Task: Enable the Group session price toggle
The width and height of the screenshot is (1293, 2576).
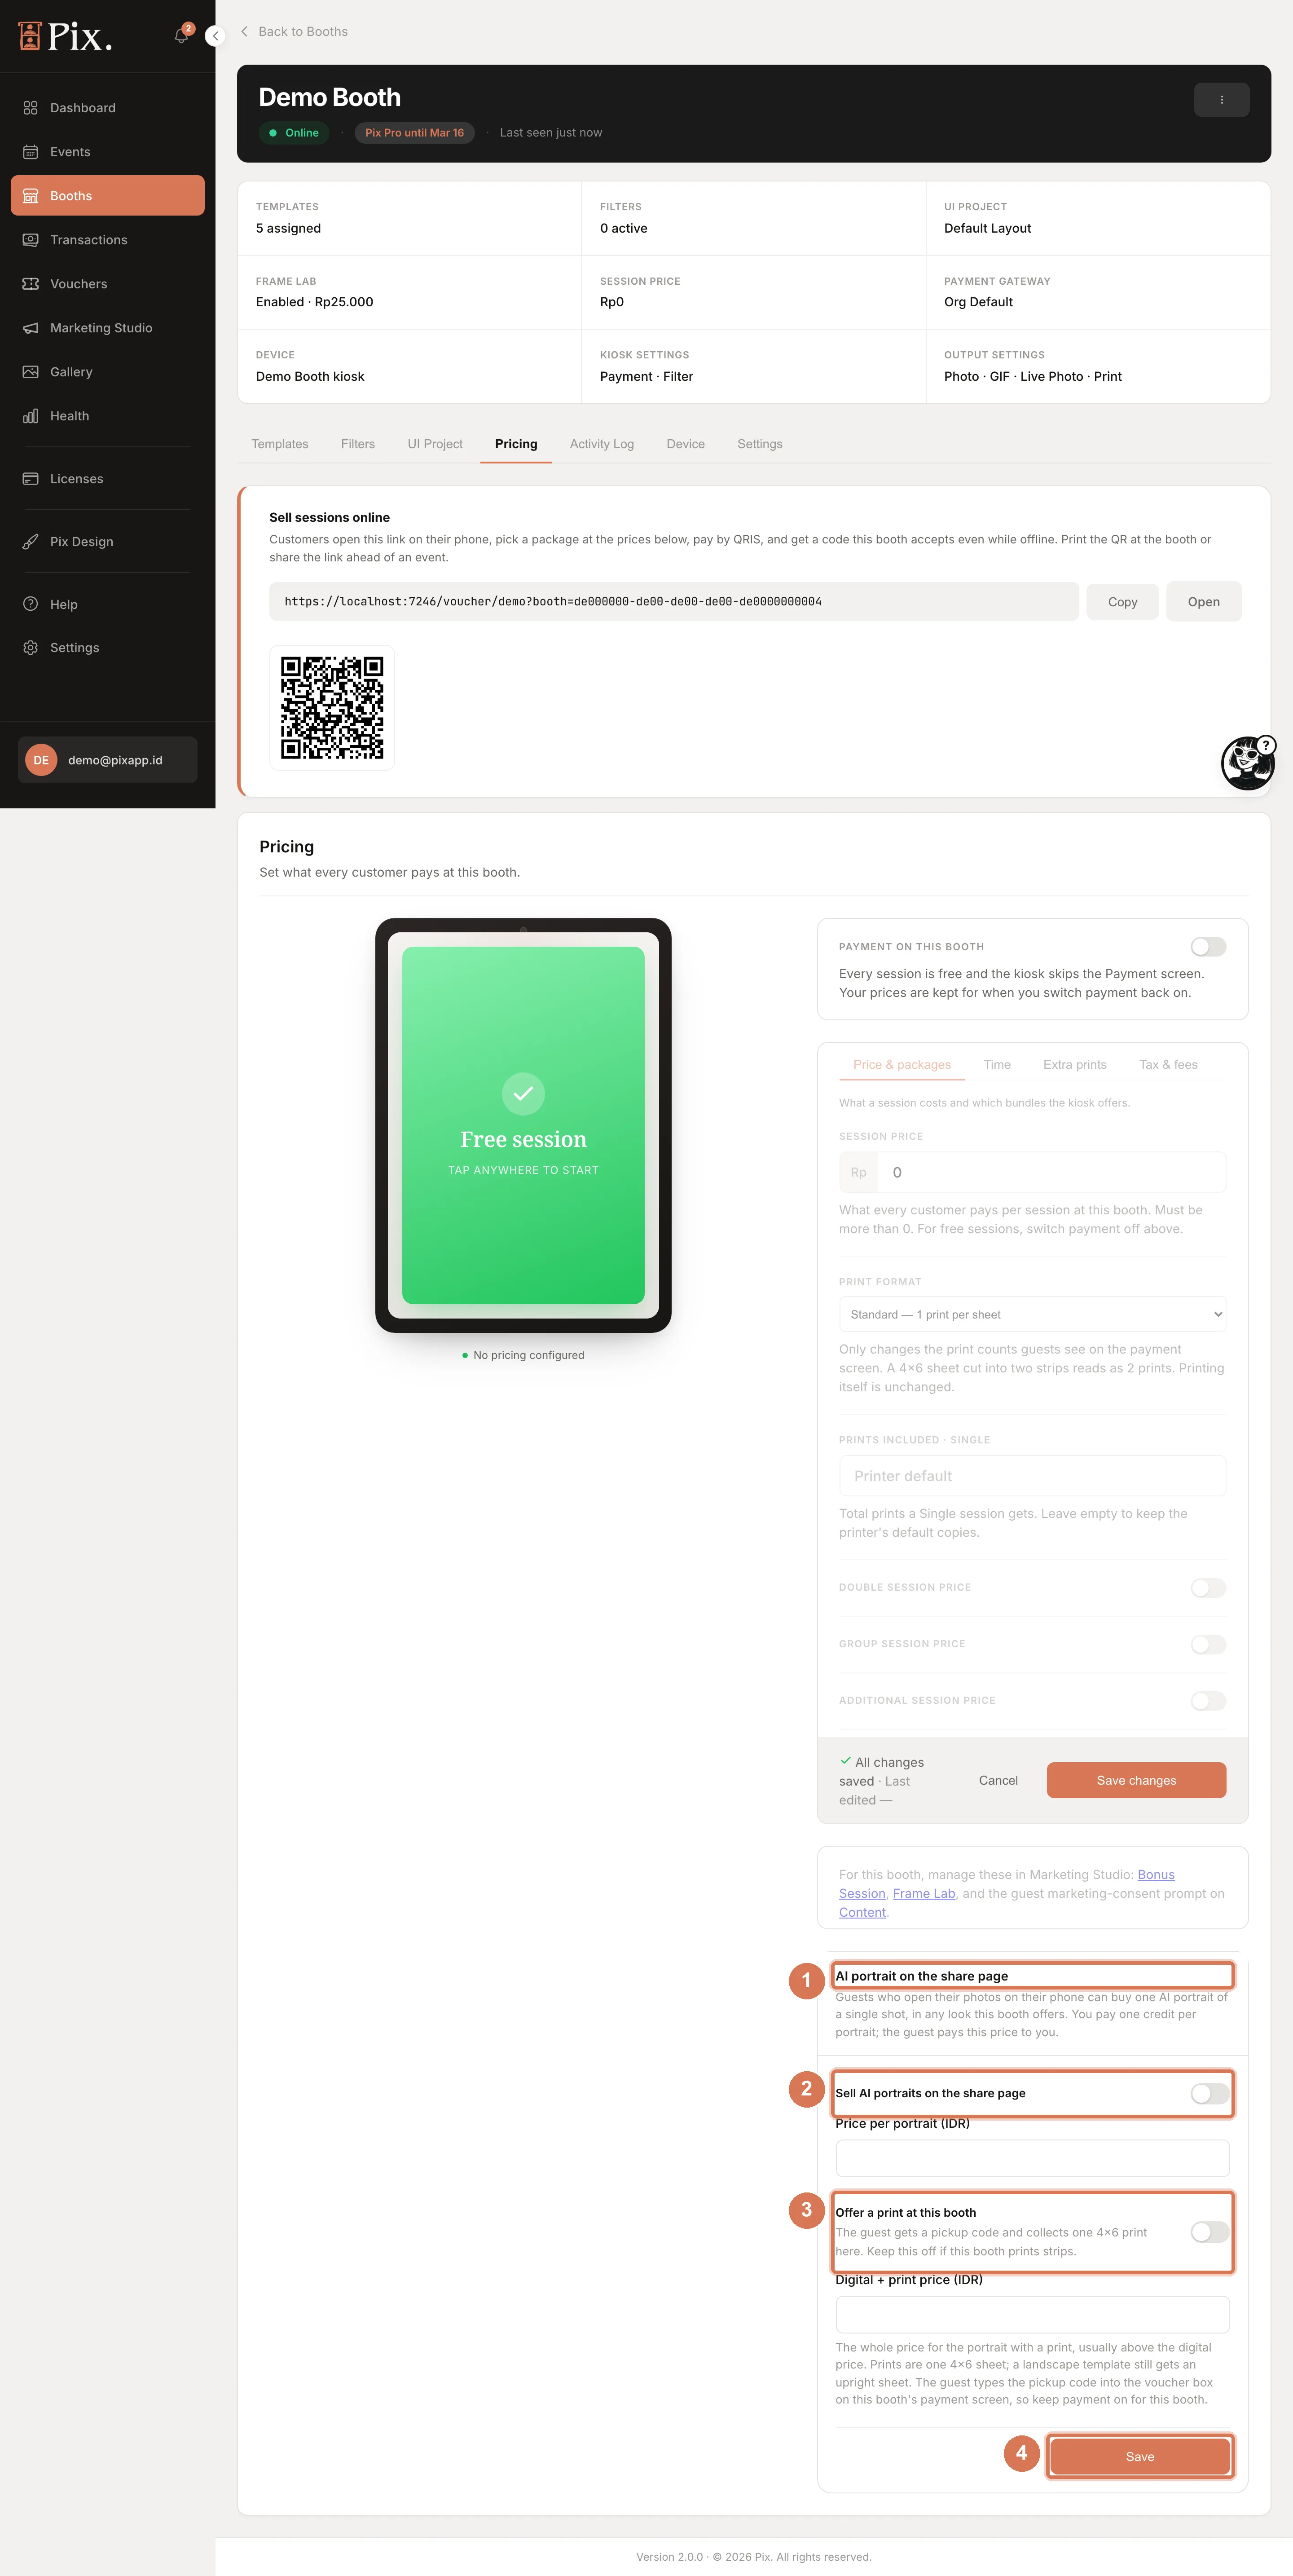Action: click(x=1208, y=1645)
